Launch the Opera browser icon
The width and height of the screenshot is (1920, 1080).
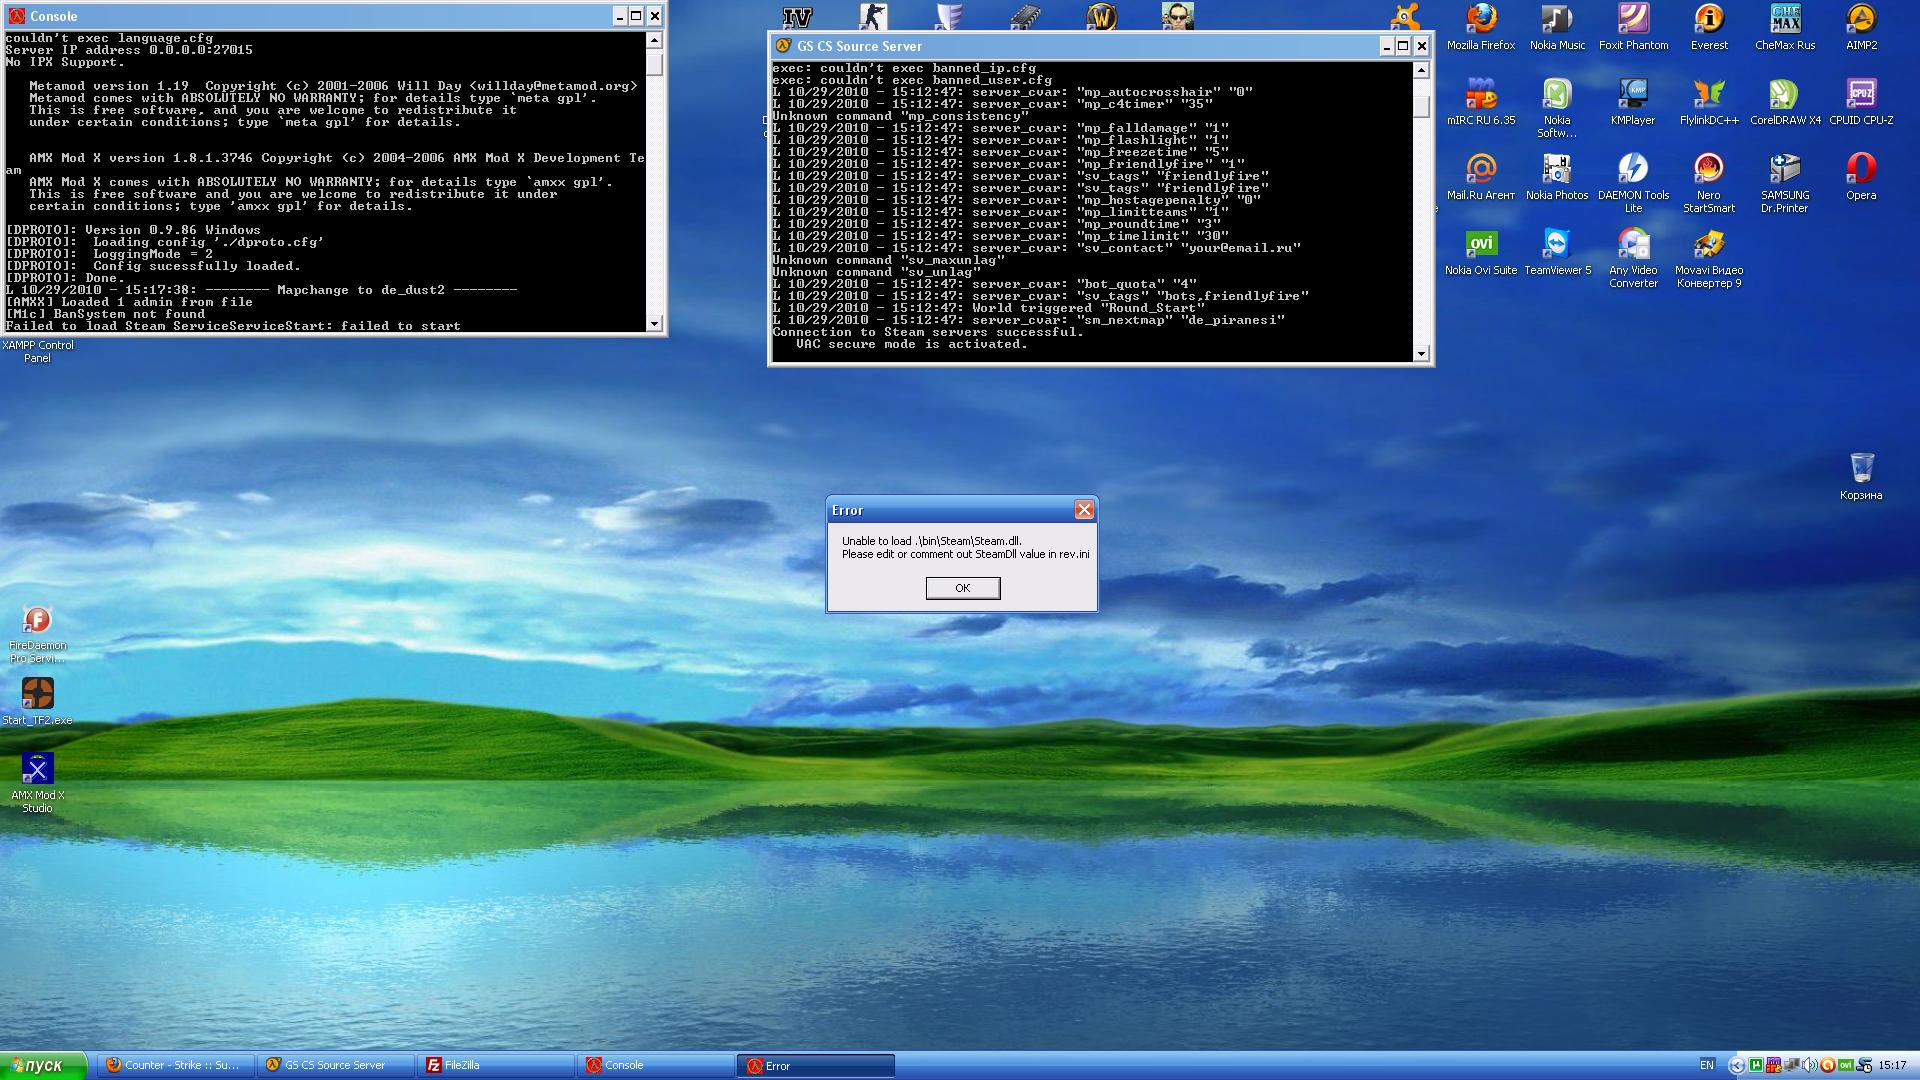[1861, 177]
